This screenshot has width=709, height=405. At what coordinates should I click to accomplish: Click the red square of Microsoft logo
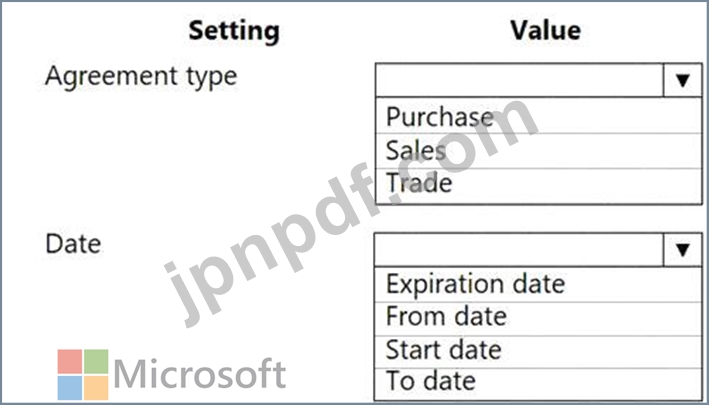coord(69,361)
